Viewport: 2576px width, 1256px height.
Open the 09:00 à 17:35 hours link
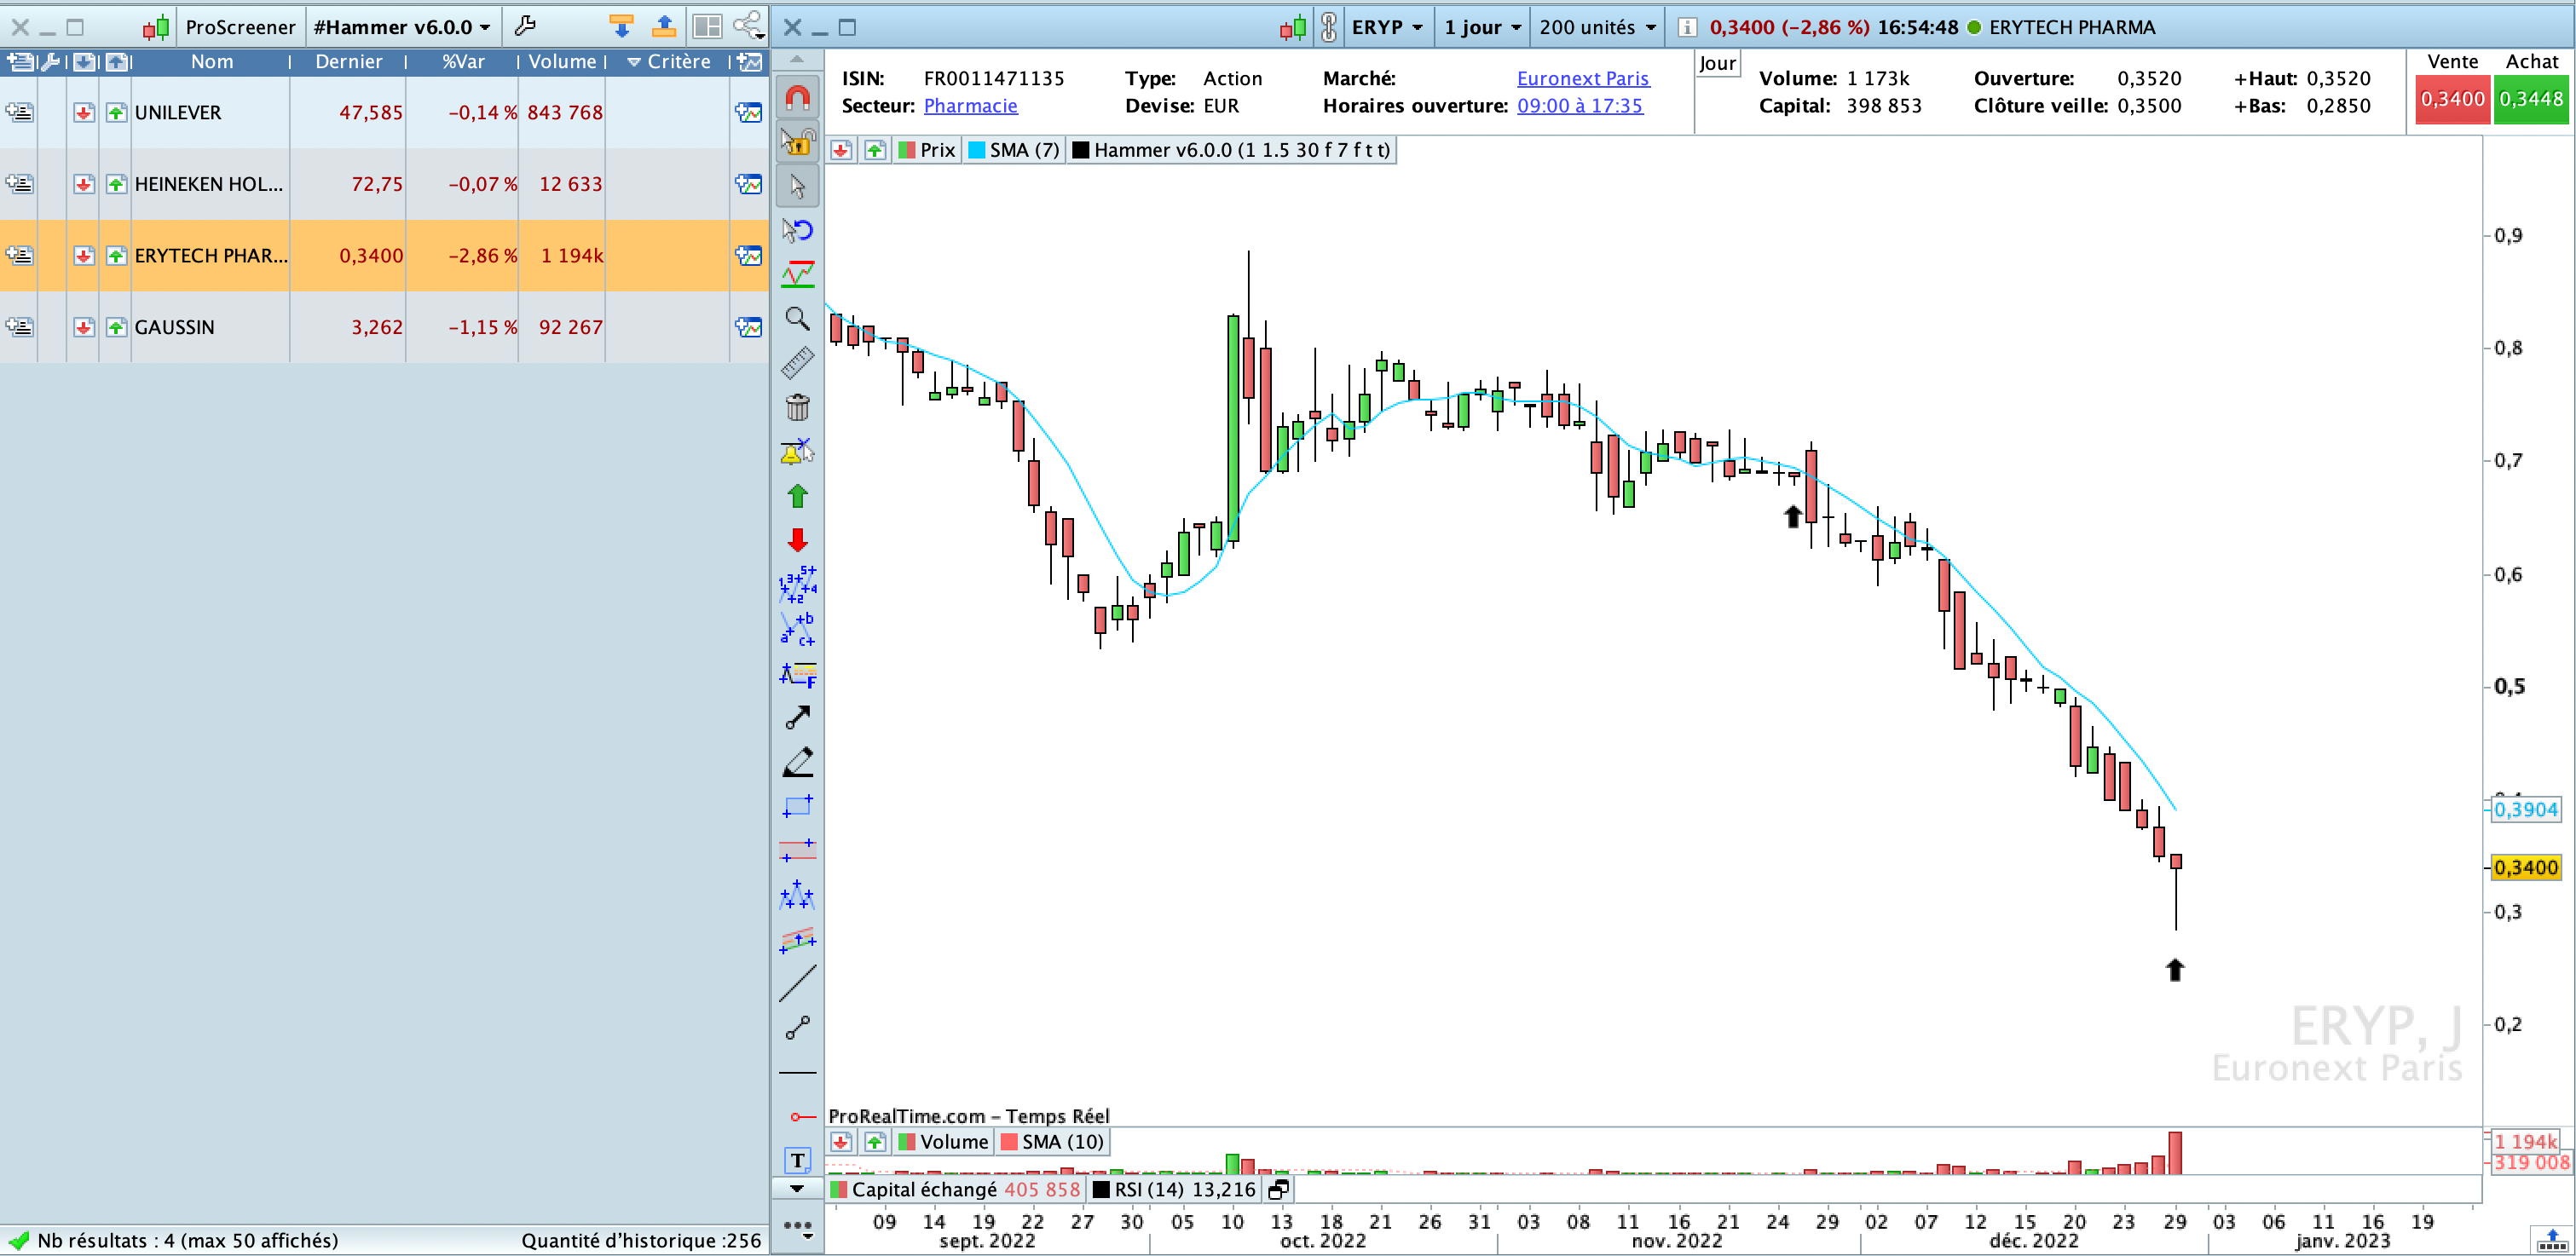tap(1579, 106)
